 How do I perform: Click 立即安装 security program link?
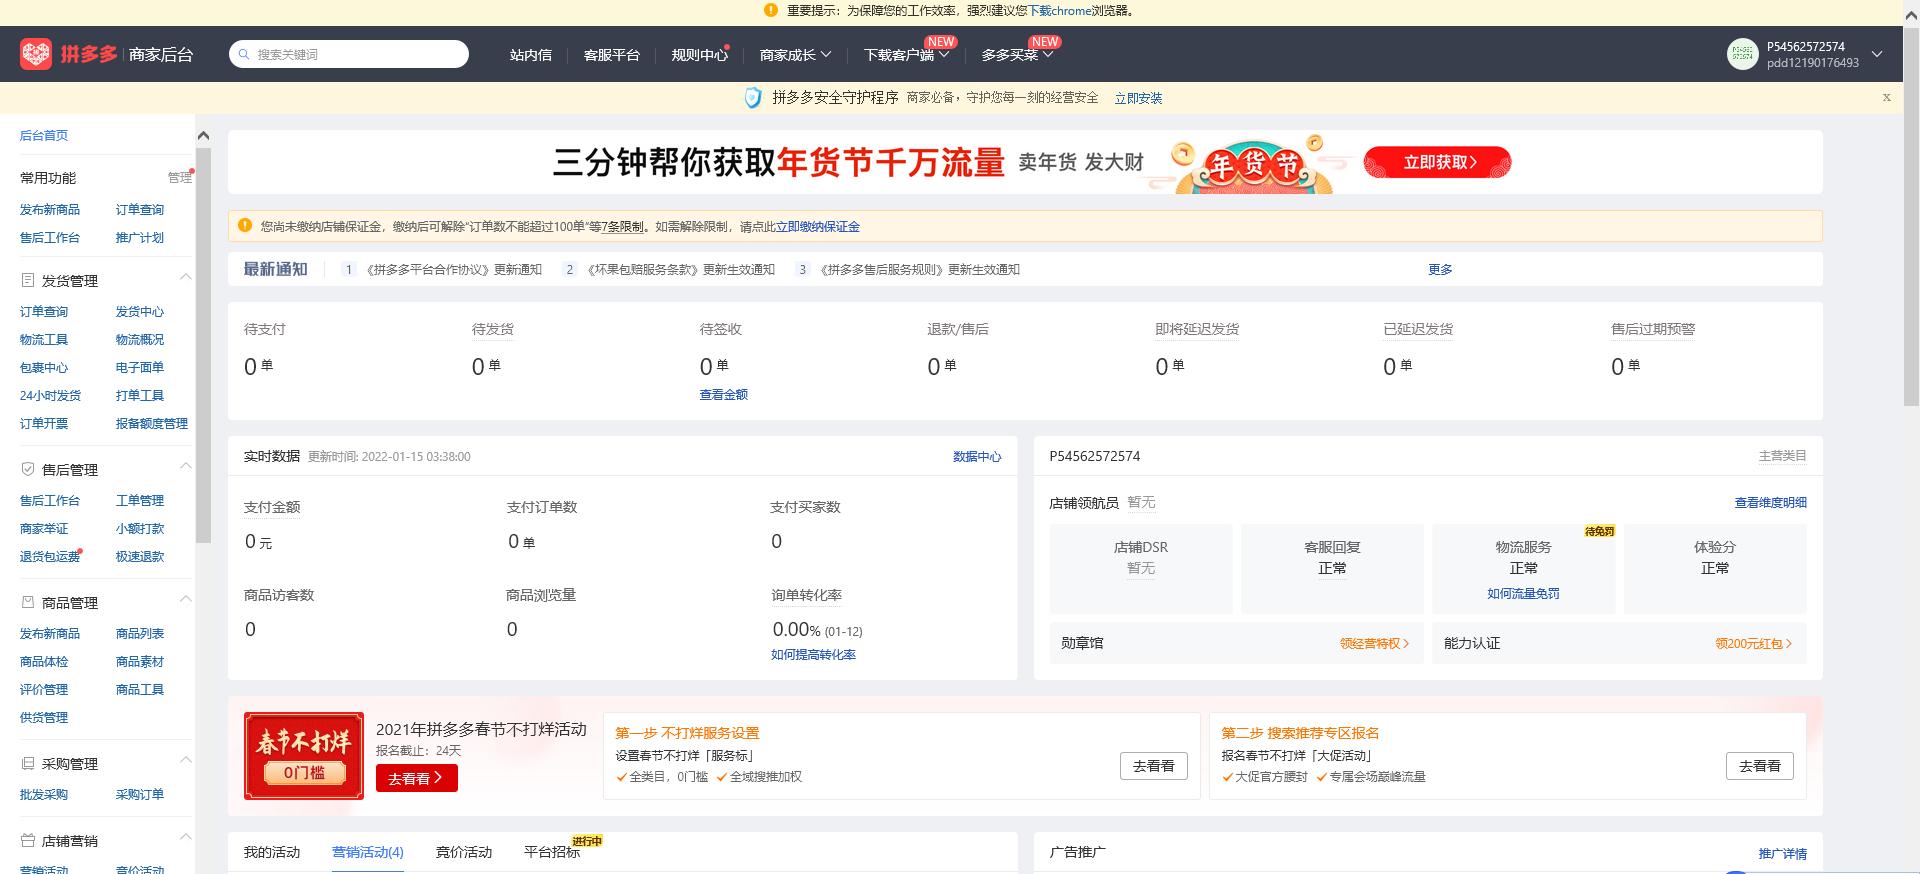coord(1138,98)
